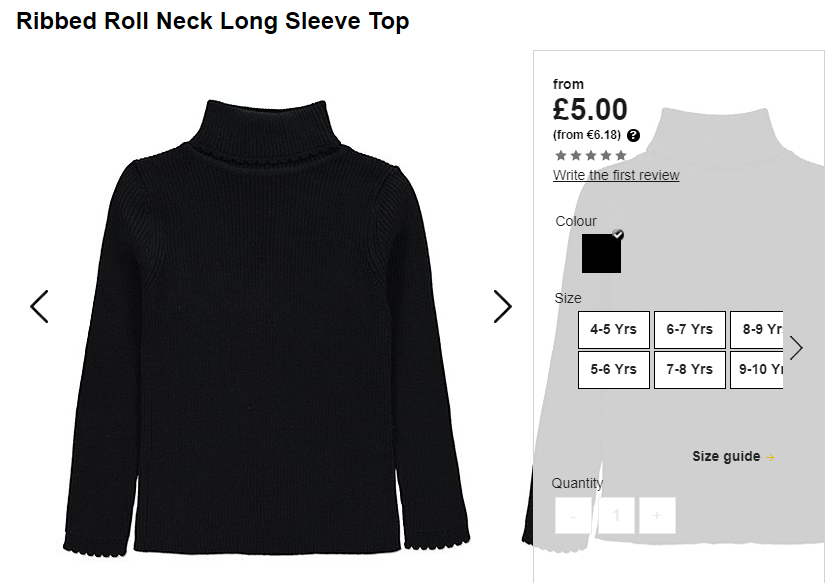The width and height of the screenshot is (831, 583).
Task: Click the main black roll neck top image
Action: pos(267,328)
